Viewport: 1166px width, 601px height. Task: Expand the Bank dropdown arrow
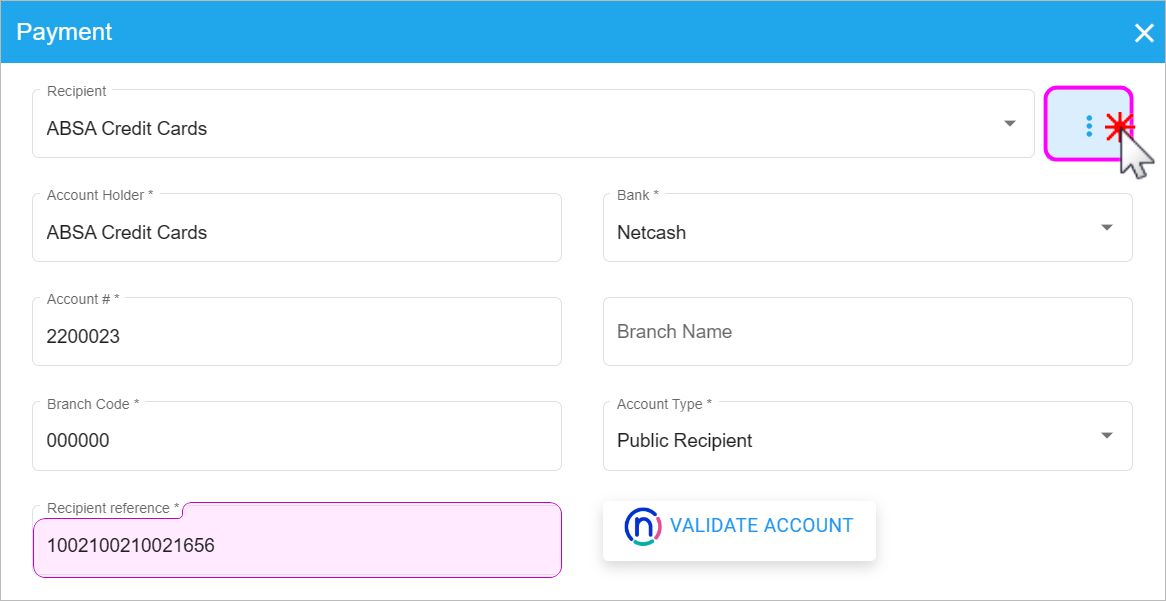click(1107, 228)
